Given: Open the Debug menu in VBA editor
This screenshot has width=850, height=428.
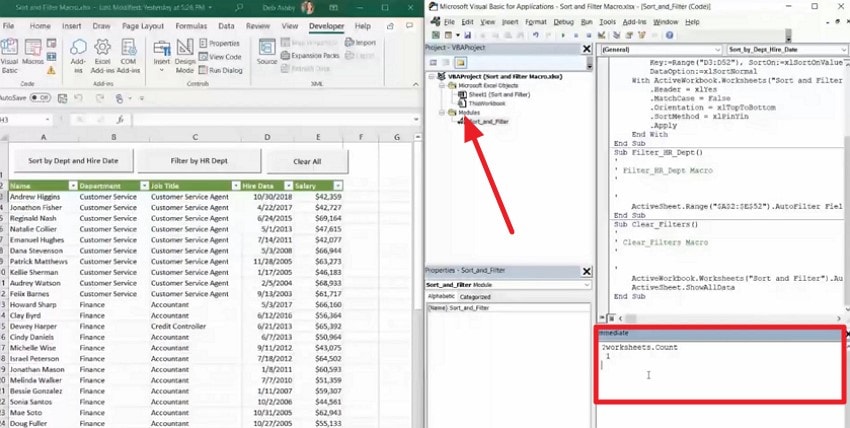Looking at the screenshot, I should pyautogui.click(x=563, y=22).
